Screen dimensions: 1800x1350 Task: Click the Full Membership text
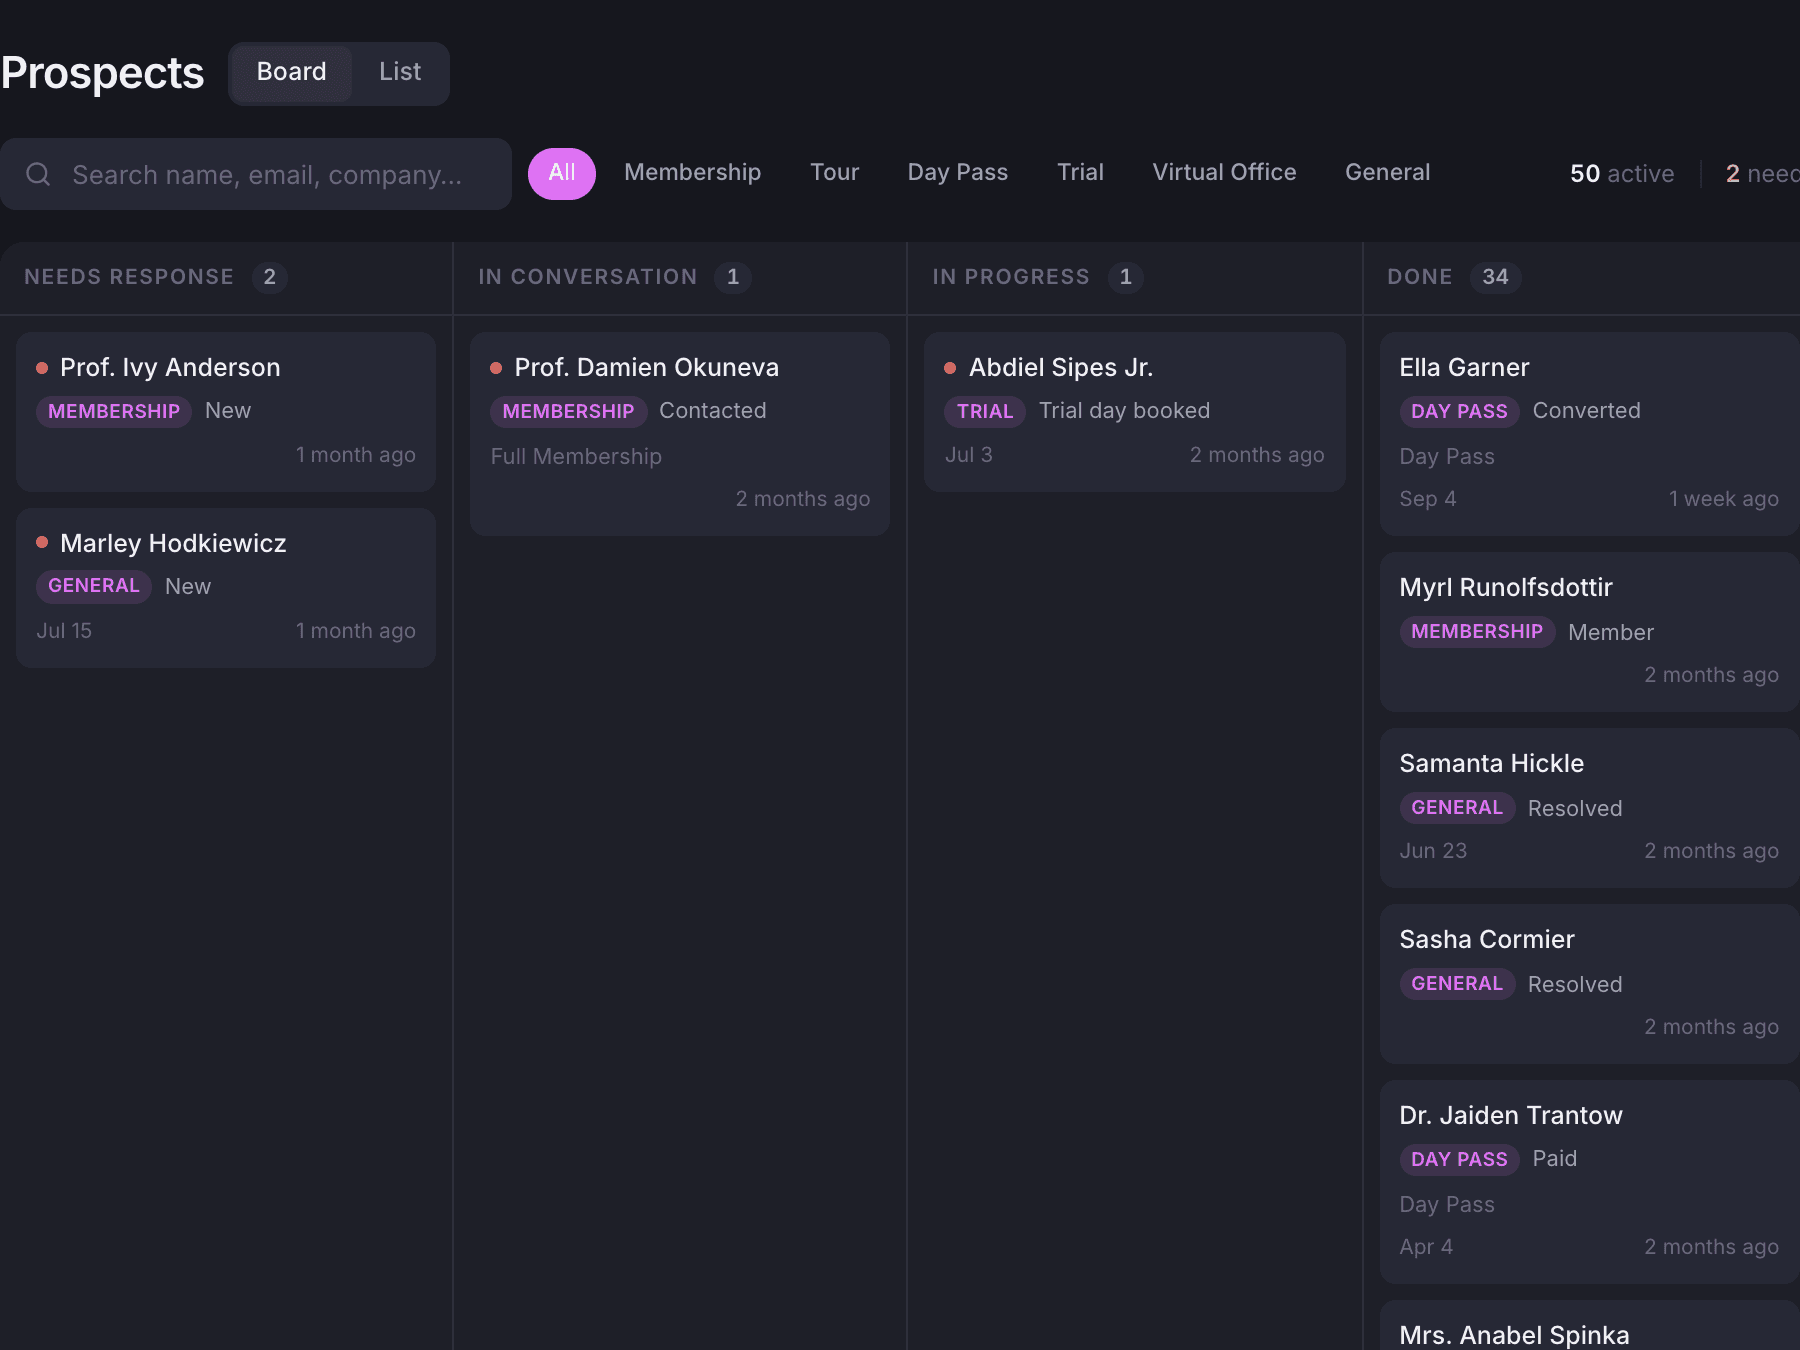coord(576,456)
